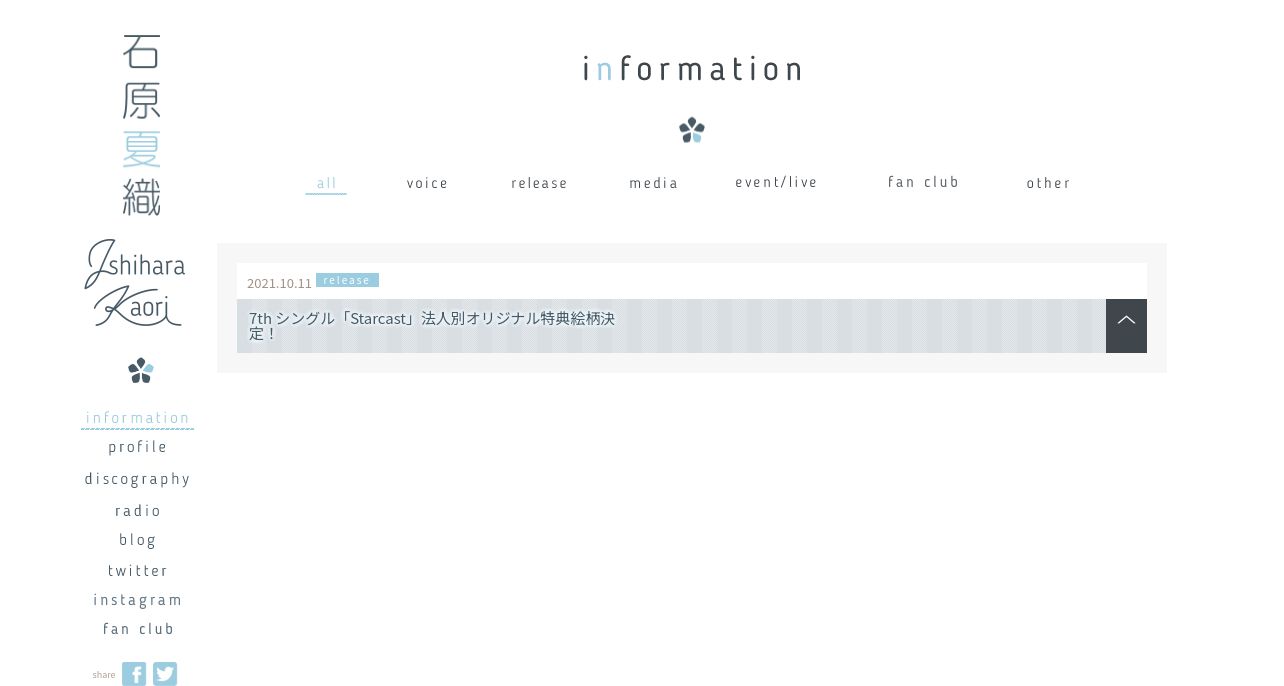Screen dimensions: 1284x686
Task: Open the Ishihara Kaori kanji logo
Action: pyautogui.click(x=141, y=125)
